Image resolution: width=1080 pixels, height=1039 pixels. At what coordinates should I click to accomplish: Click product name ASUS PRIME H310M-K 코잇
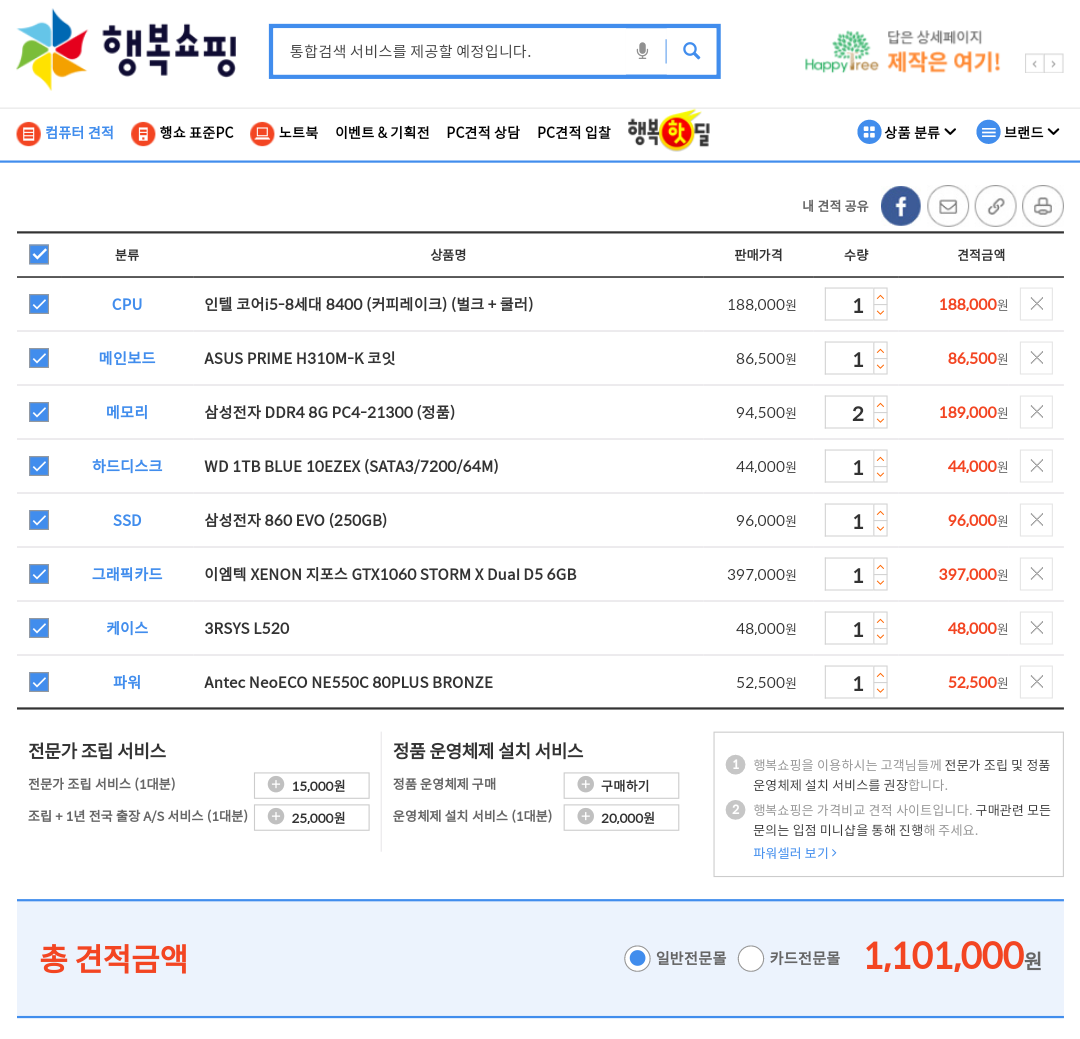tap(300, 358)
